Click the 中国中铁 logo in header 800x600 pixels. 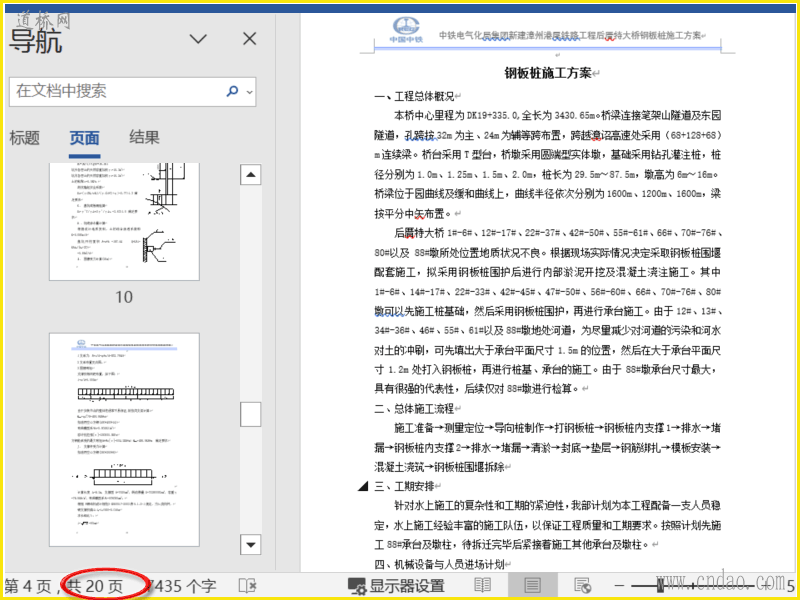(406, 30)
